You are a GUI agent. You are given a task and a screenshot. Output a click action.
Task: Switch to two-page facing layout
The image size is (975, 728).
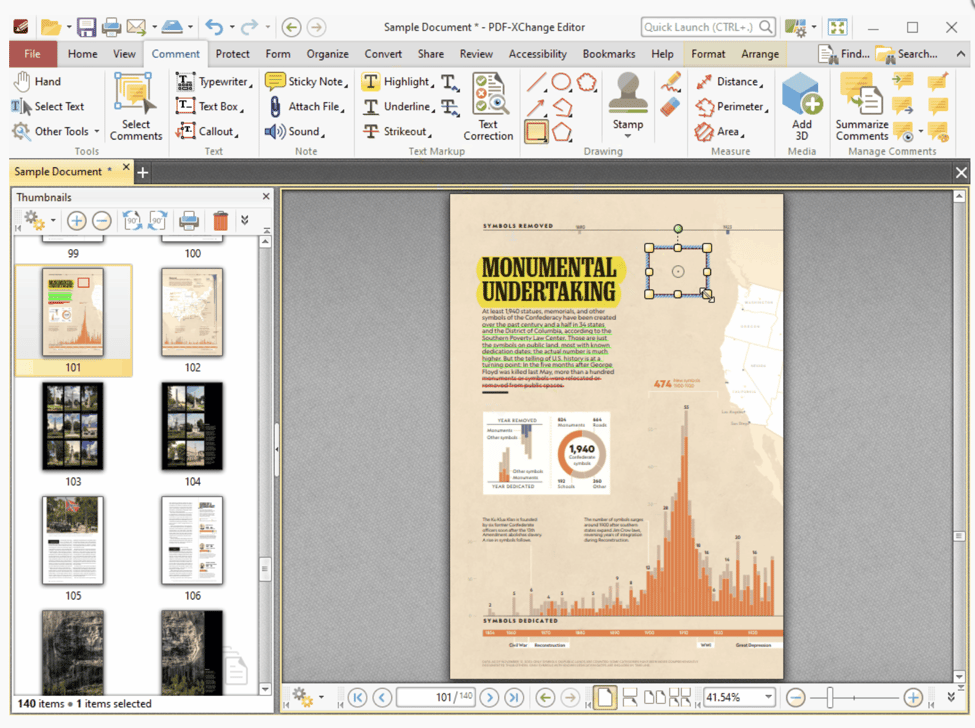coord(655,697)
